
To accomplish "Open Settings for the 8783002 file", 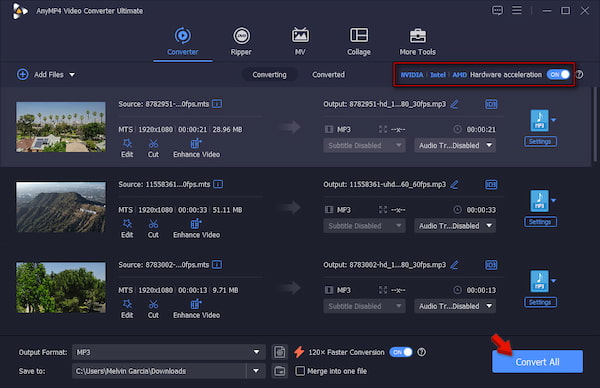I will [540, 302].
